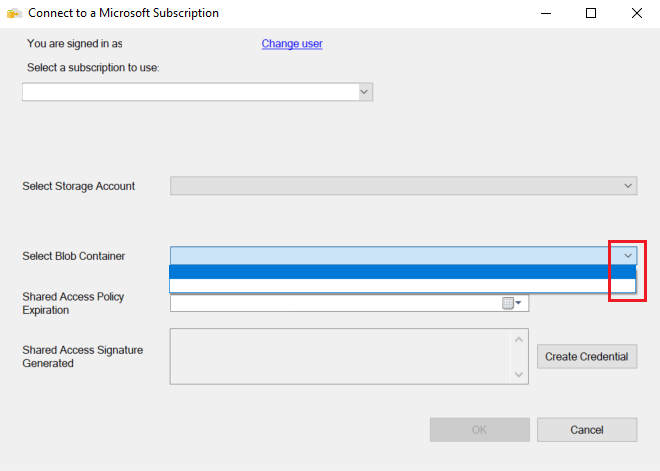Maximize the Connect to Microsoft Subscription dialog
The width and height of the screenshot is (660, 471).
coord(591,14)
